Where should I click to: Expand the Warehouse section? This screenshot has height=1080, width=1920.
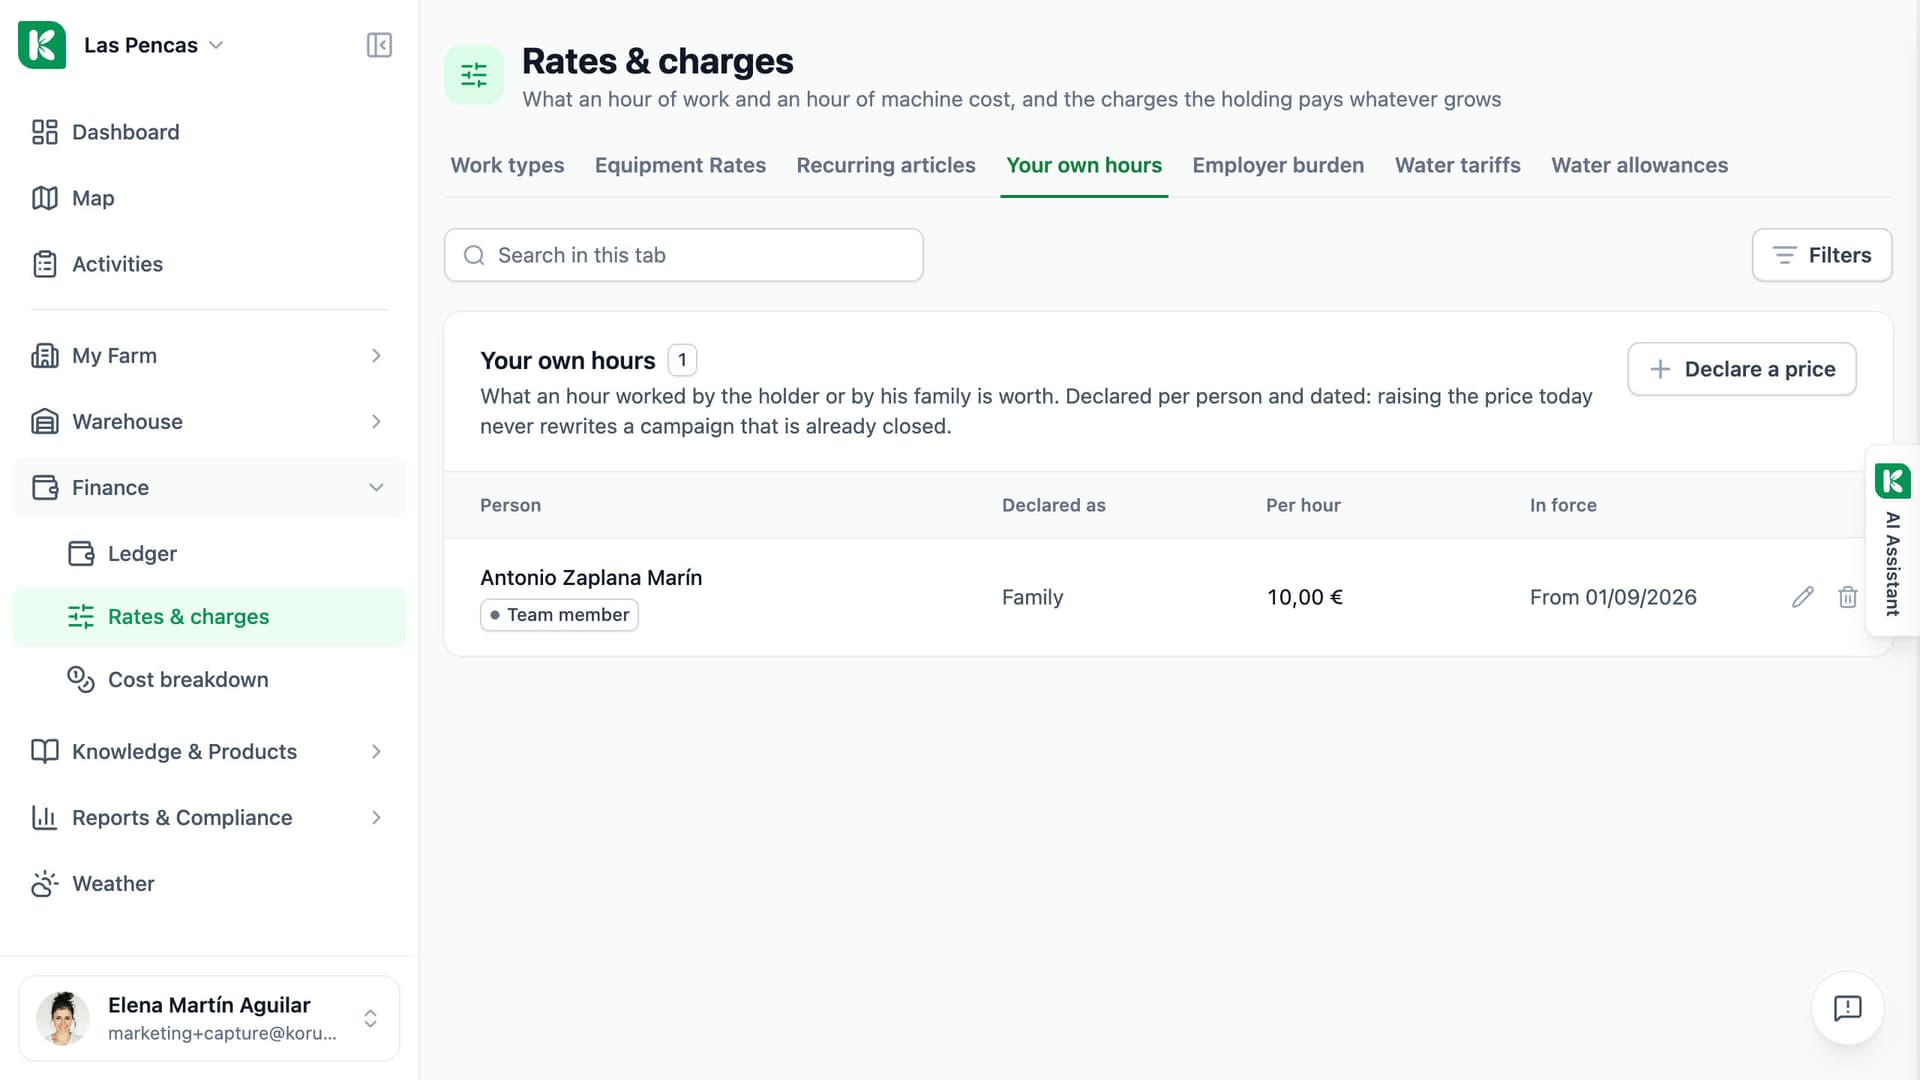[209, 421]
